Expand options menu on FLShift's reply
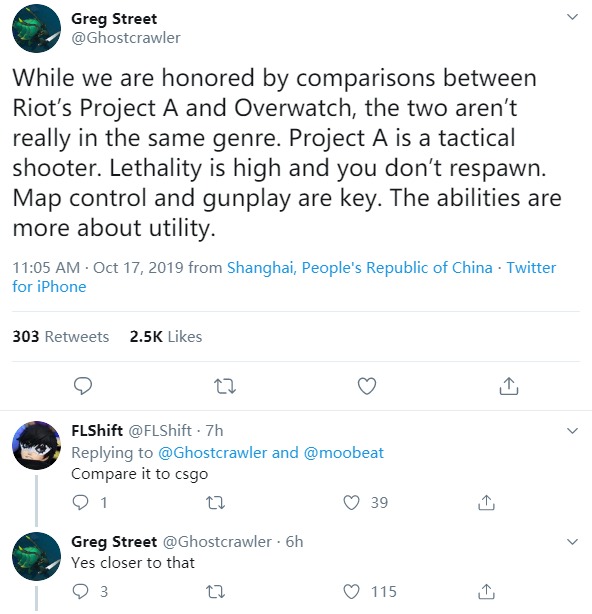The width and height of the screenshot is (592, 614). (572, 431)
